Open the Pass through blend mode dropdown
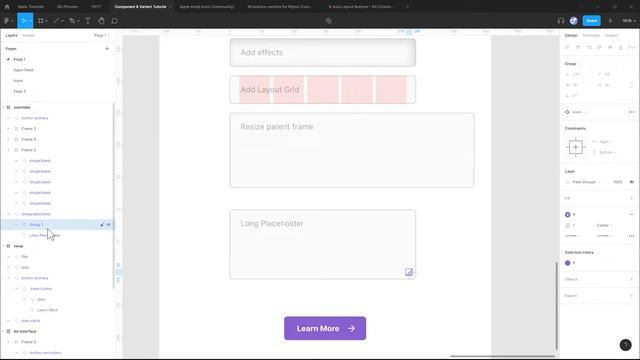This screenshot has height=360, width=640. click(587, 182)
